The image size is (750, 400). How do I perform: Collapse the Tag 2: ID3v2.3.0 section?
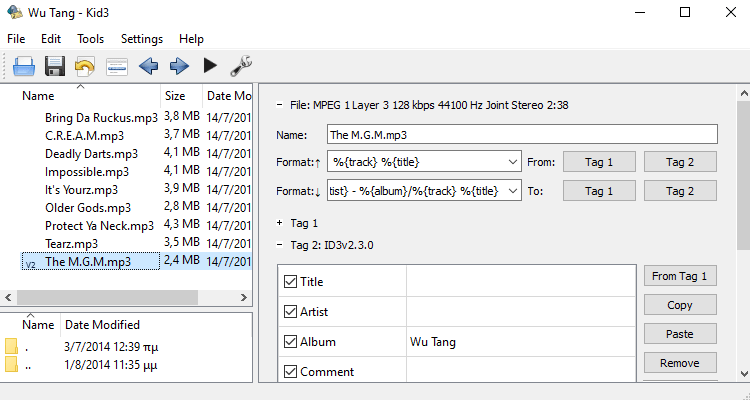pos(280,245)
